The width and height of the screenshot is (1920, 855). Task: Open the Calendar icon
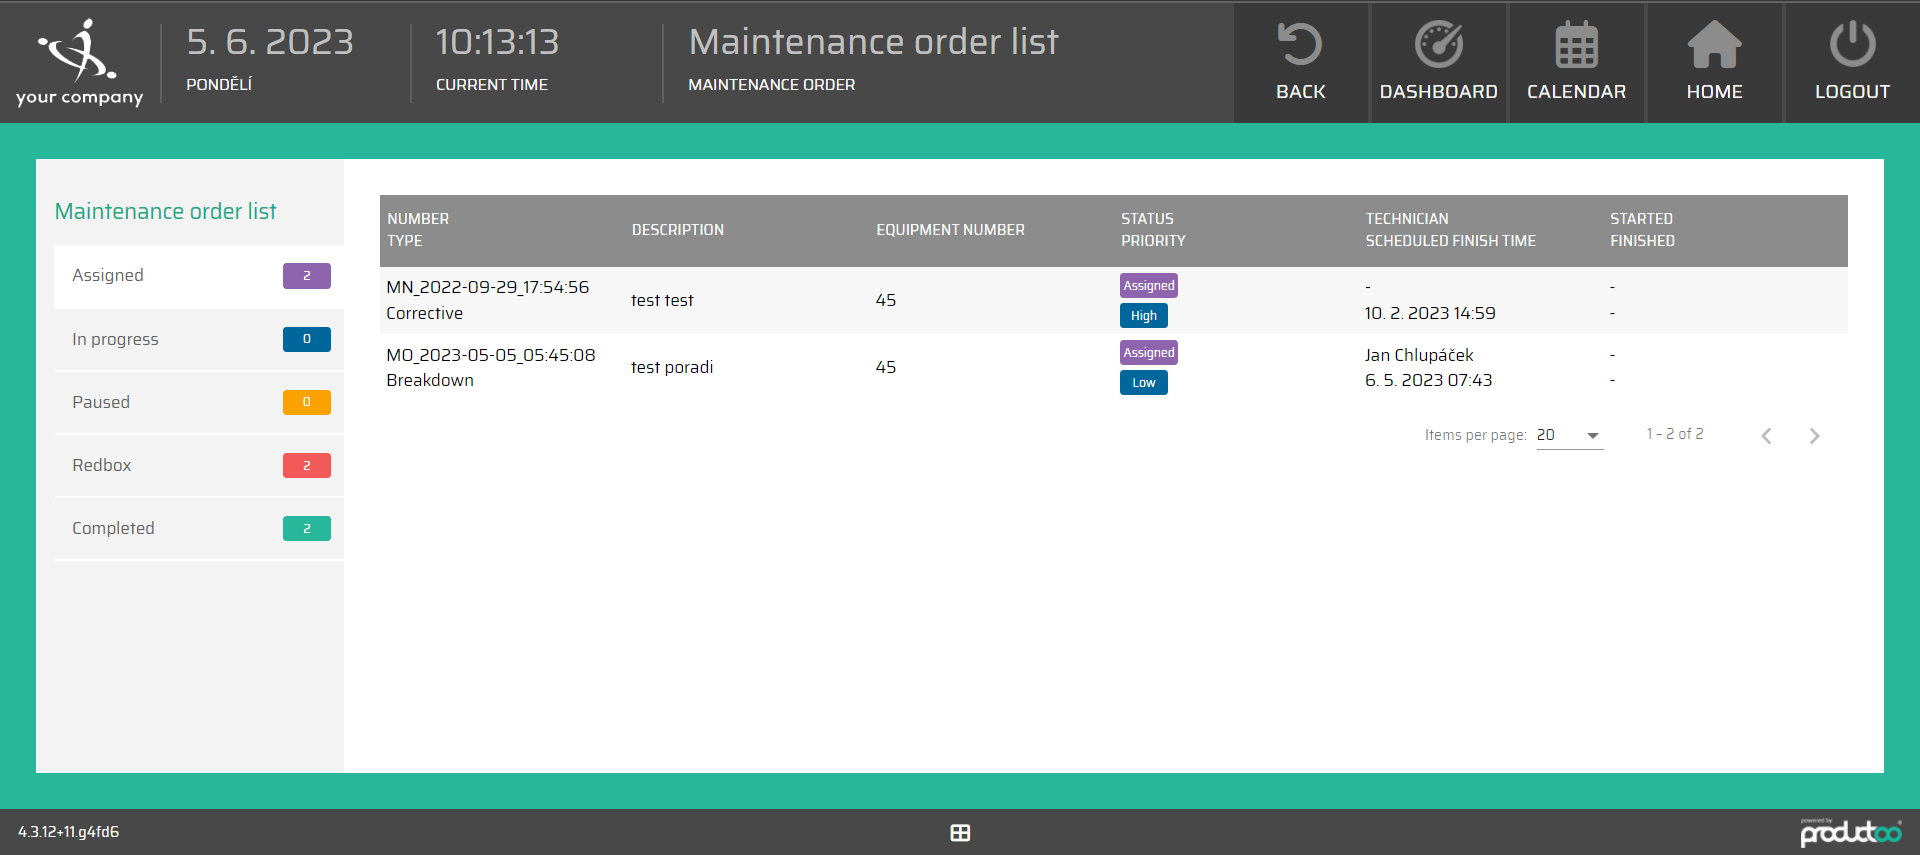point(1576,46)
